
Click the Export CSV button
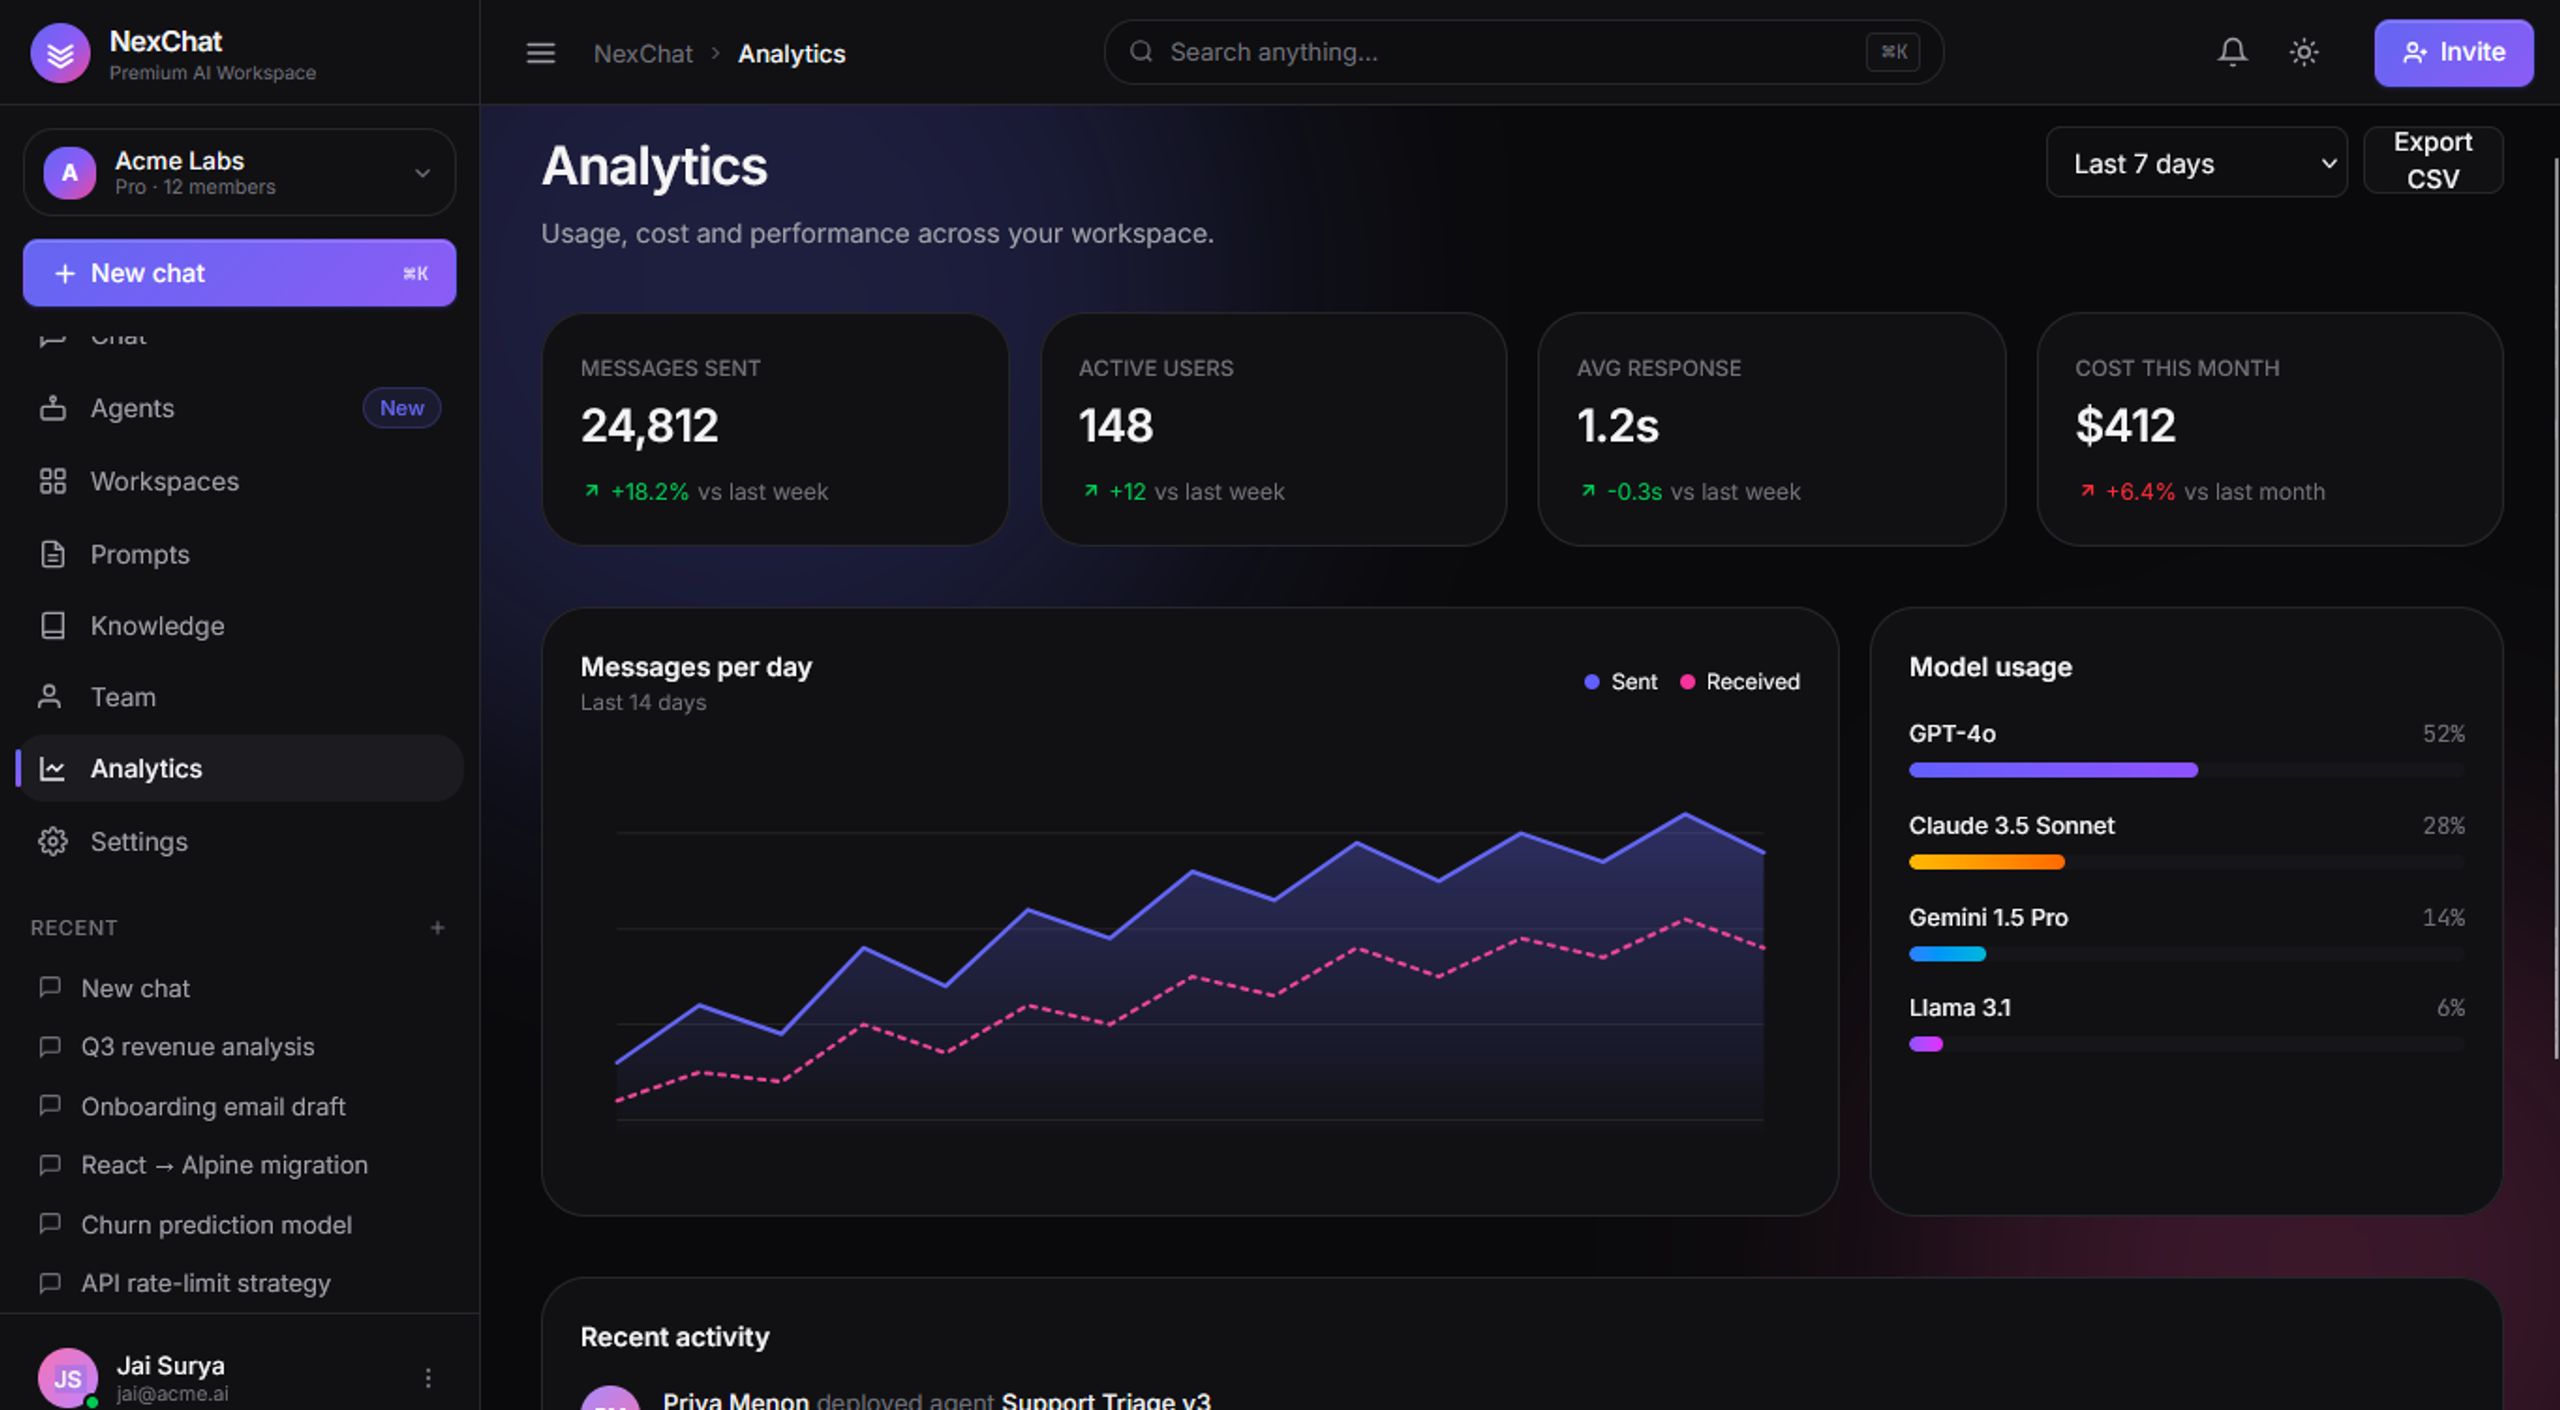click(x=2433, y=160)
